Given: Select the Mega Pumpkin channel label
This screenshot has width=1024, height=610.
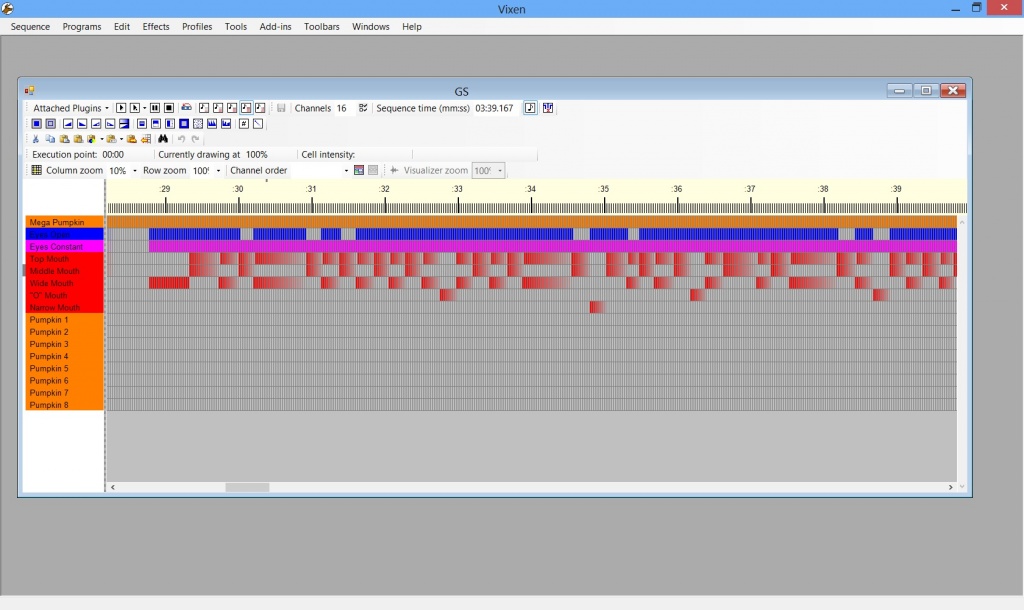Looking at the screenshot, I should [64, 222].
